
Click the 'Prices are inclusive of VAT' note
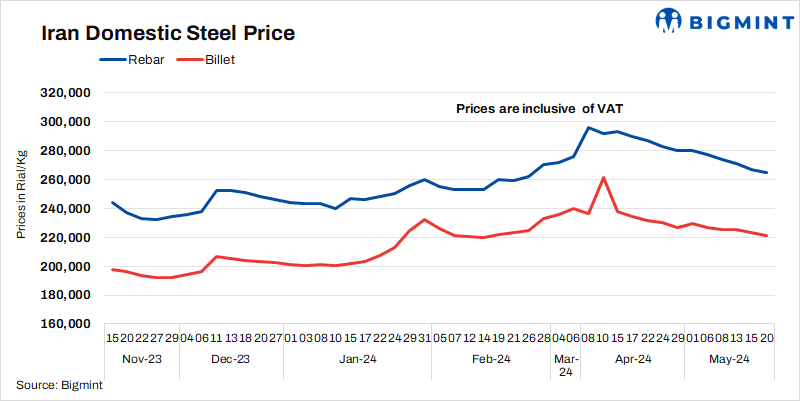540,107
